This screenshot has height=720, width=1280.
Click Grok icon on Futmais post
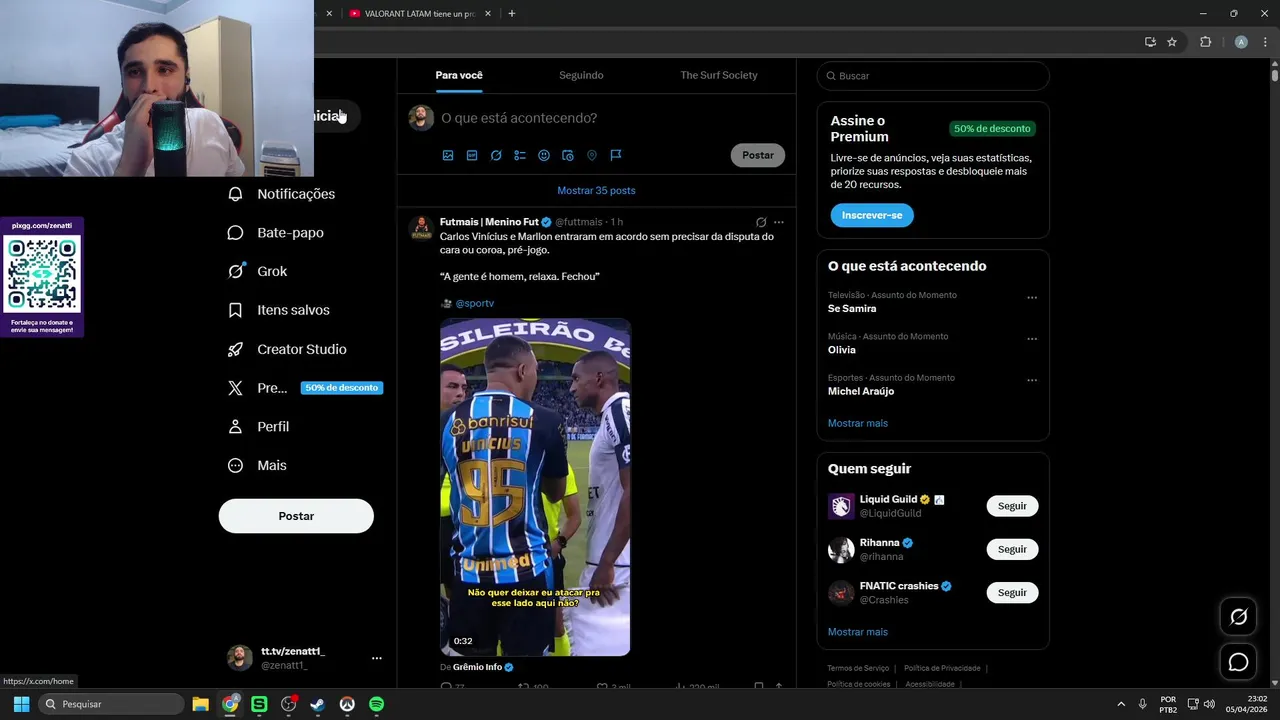click(761, 222)
